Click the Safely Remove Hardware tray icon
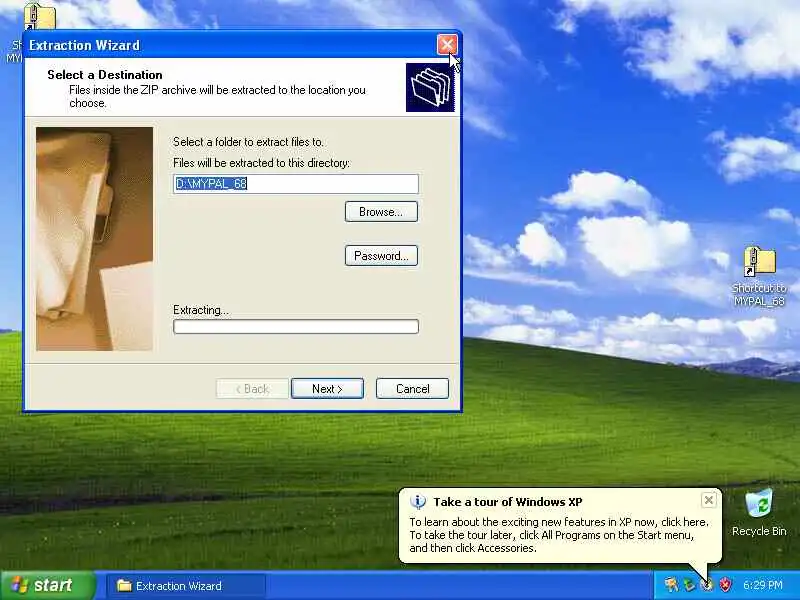The width and height of the screenshot is (800, 600). [689, 585]
